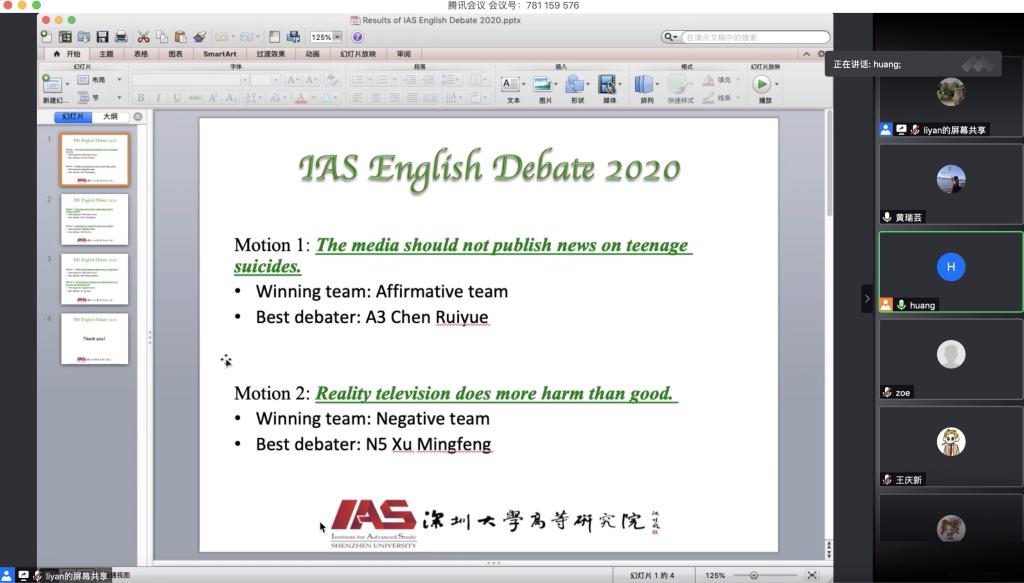Adjust the zoom slider in status bar
Screen dimensions: 1024x583
pos(754,575)
